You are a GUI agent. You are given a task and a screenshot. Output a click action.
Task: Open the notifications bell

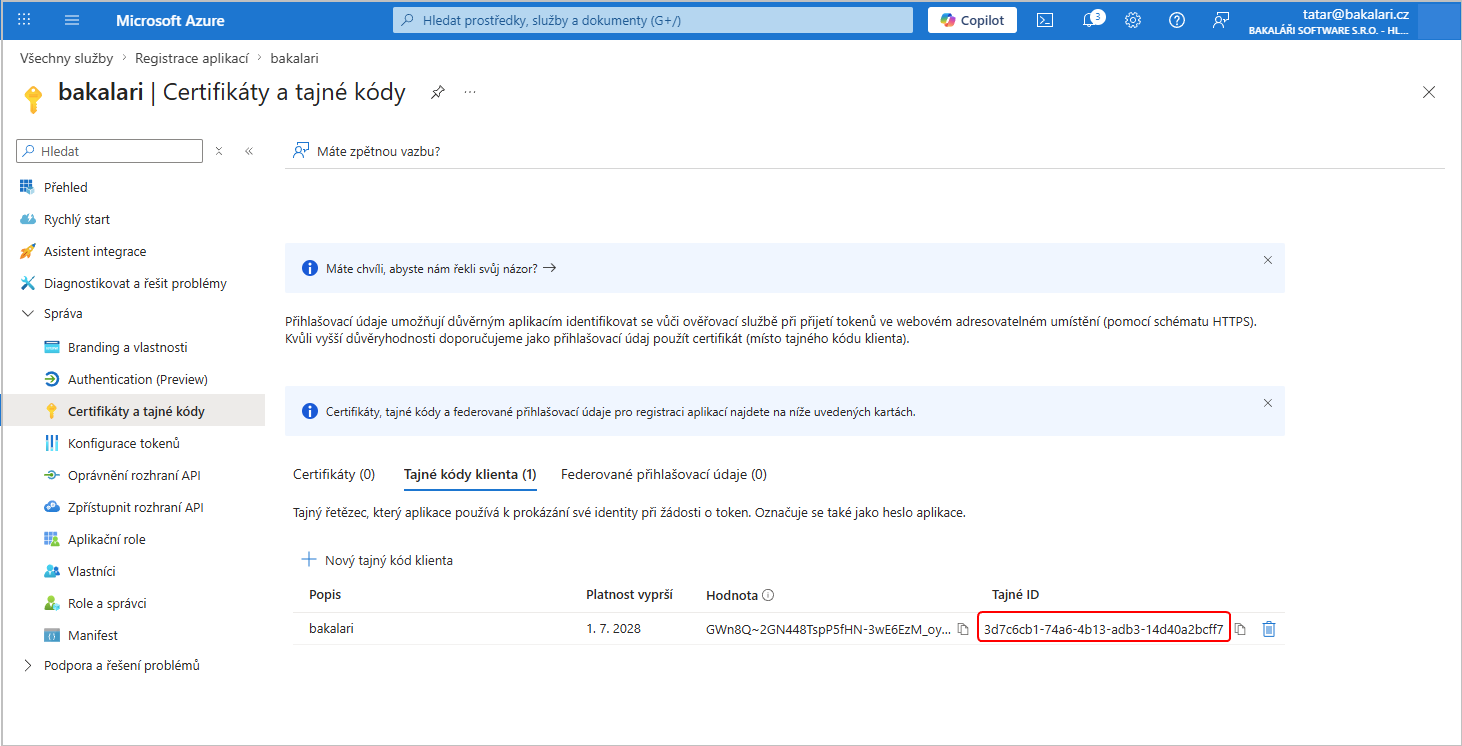tap(1090, 20)
